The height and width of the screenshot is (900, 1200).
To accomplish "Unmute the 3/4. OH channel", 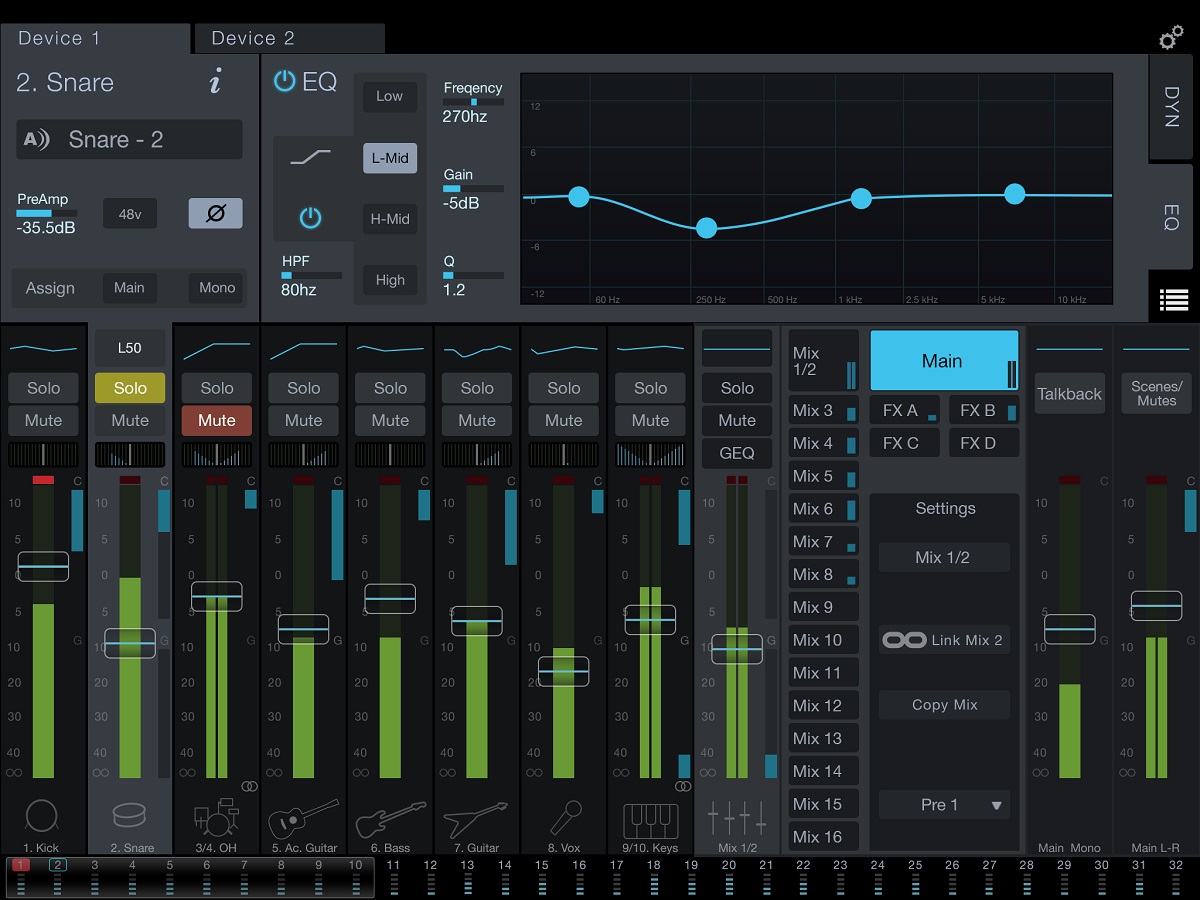I will 216,421.
